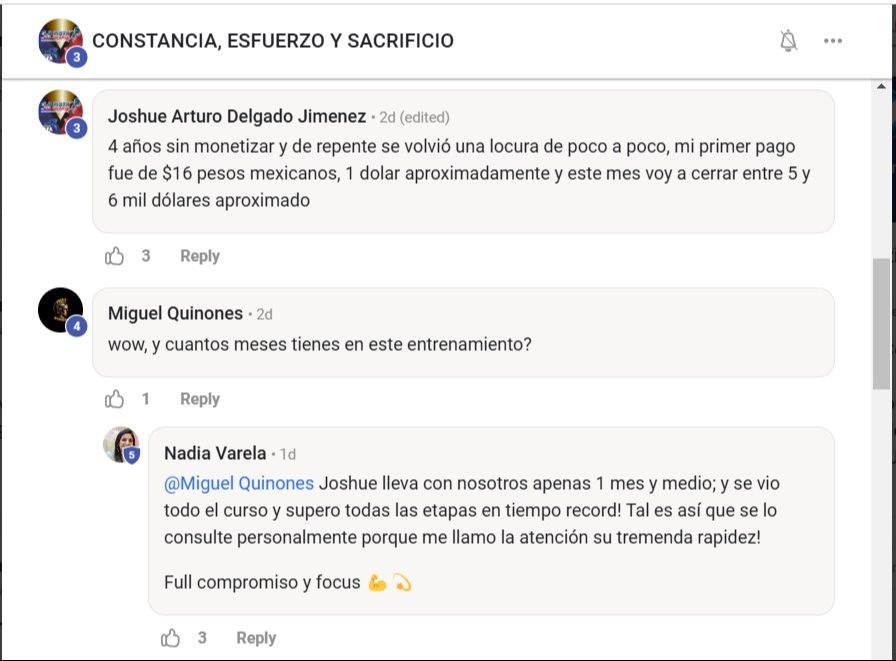
Task: Click the scrollbar up arrow
Action: point(881,86)
